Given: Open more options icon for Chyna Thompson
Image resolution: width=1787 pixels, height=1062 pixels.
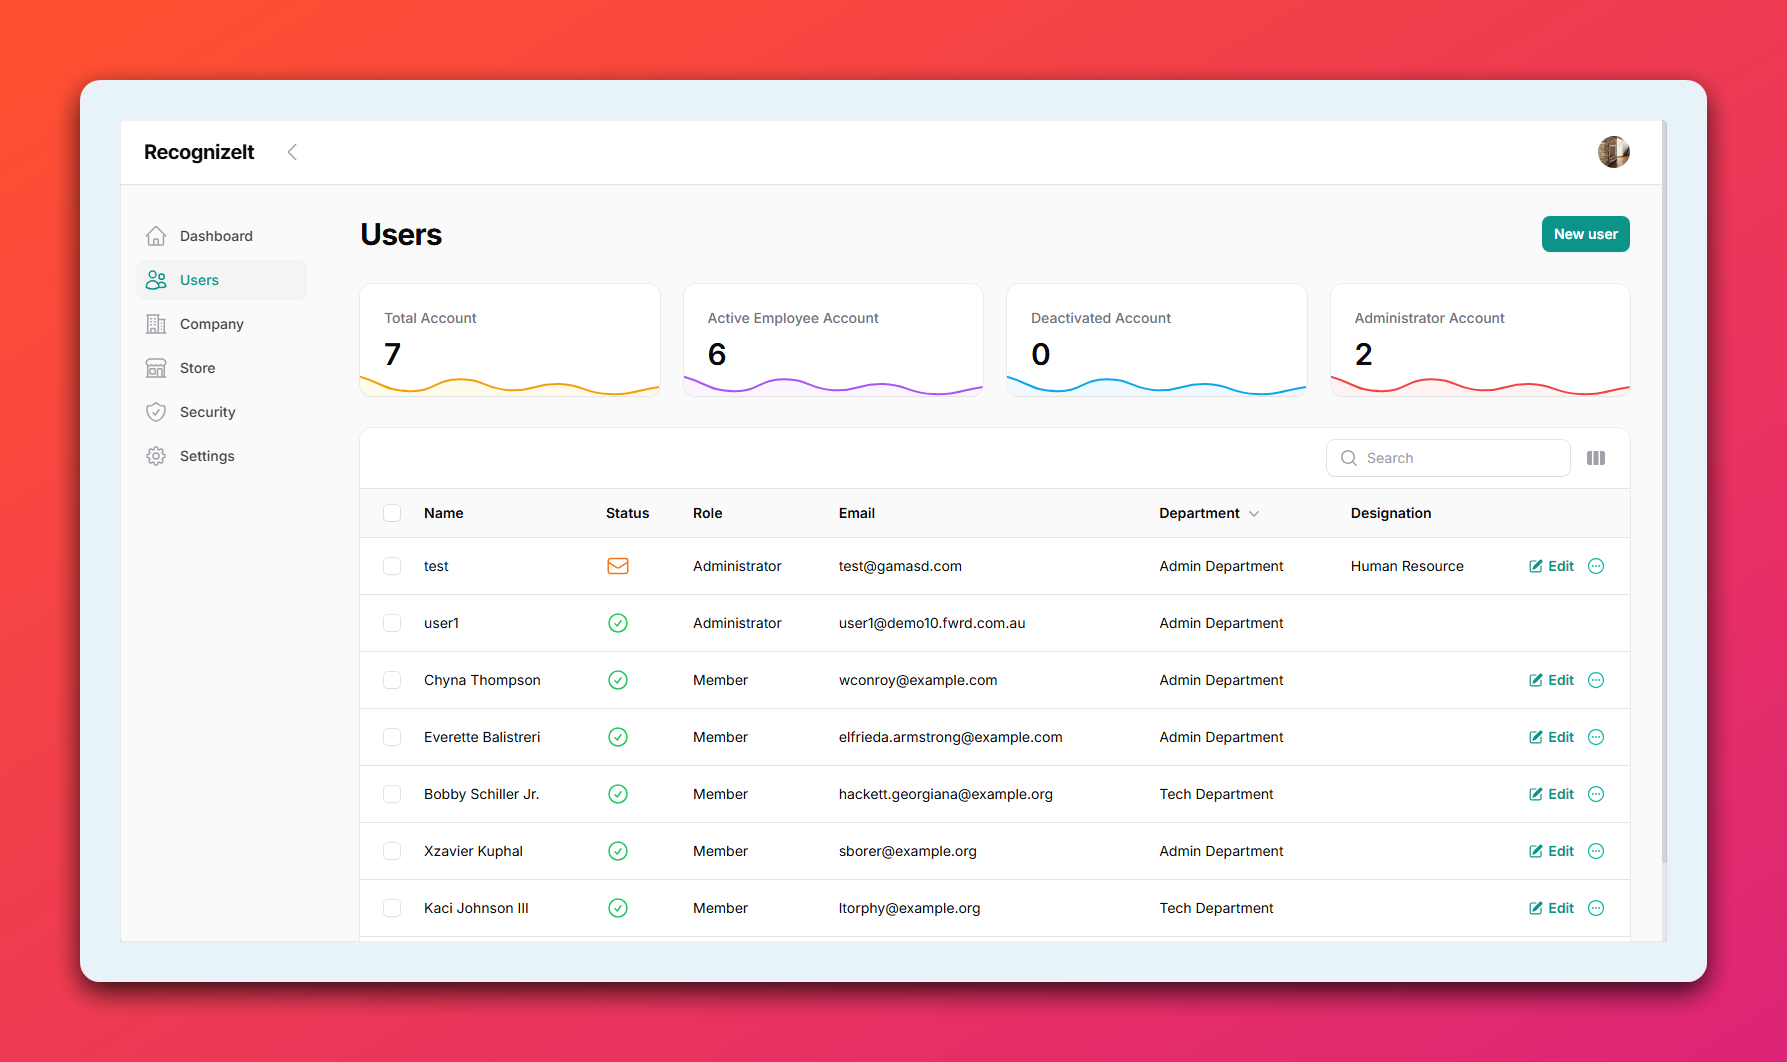Looking at the screenshot, I should point(1596,680).
